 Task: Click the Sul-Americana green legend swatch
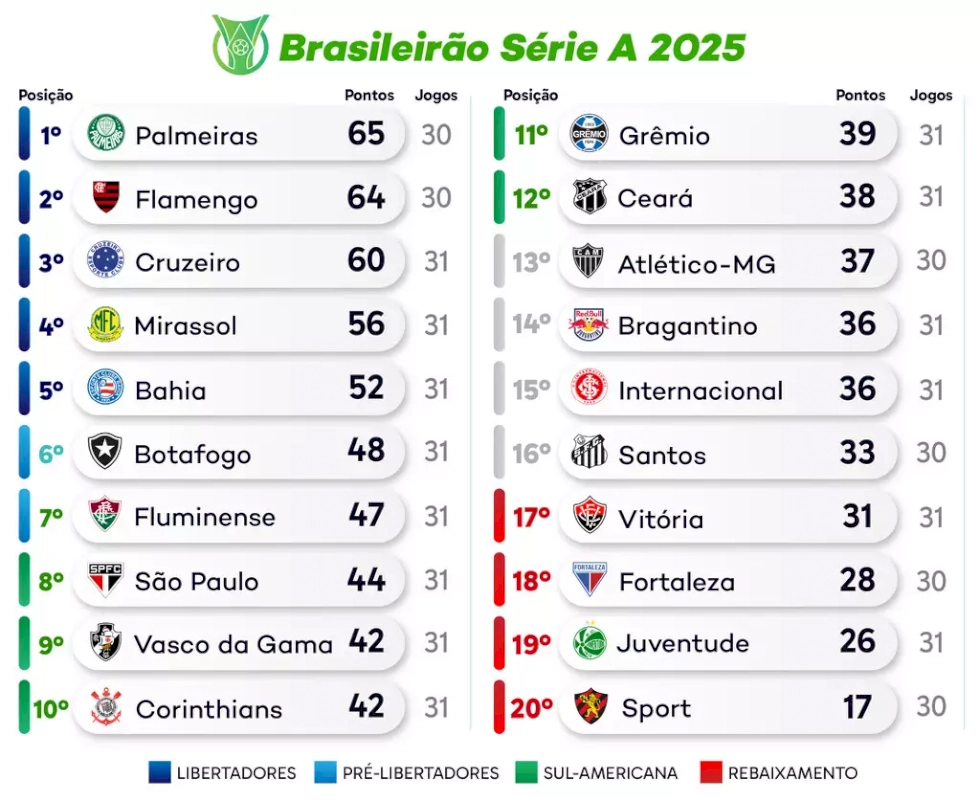pyautogui.click(x=526, y=772)
